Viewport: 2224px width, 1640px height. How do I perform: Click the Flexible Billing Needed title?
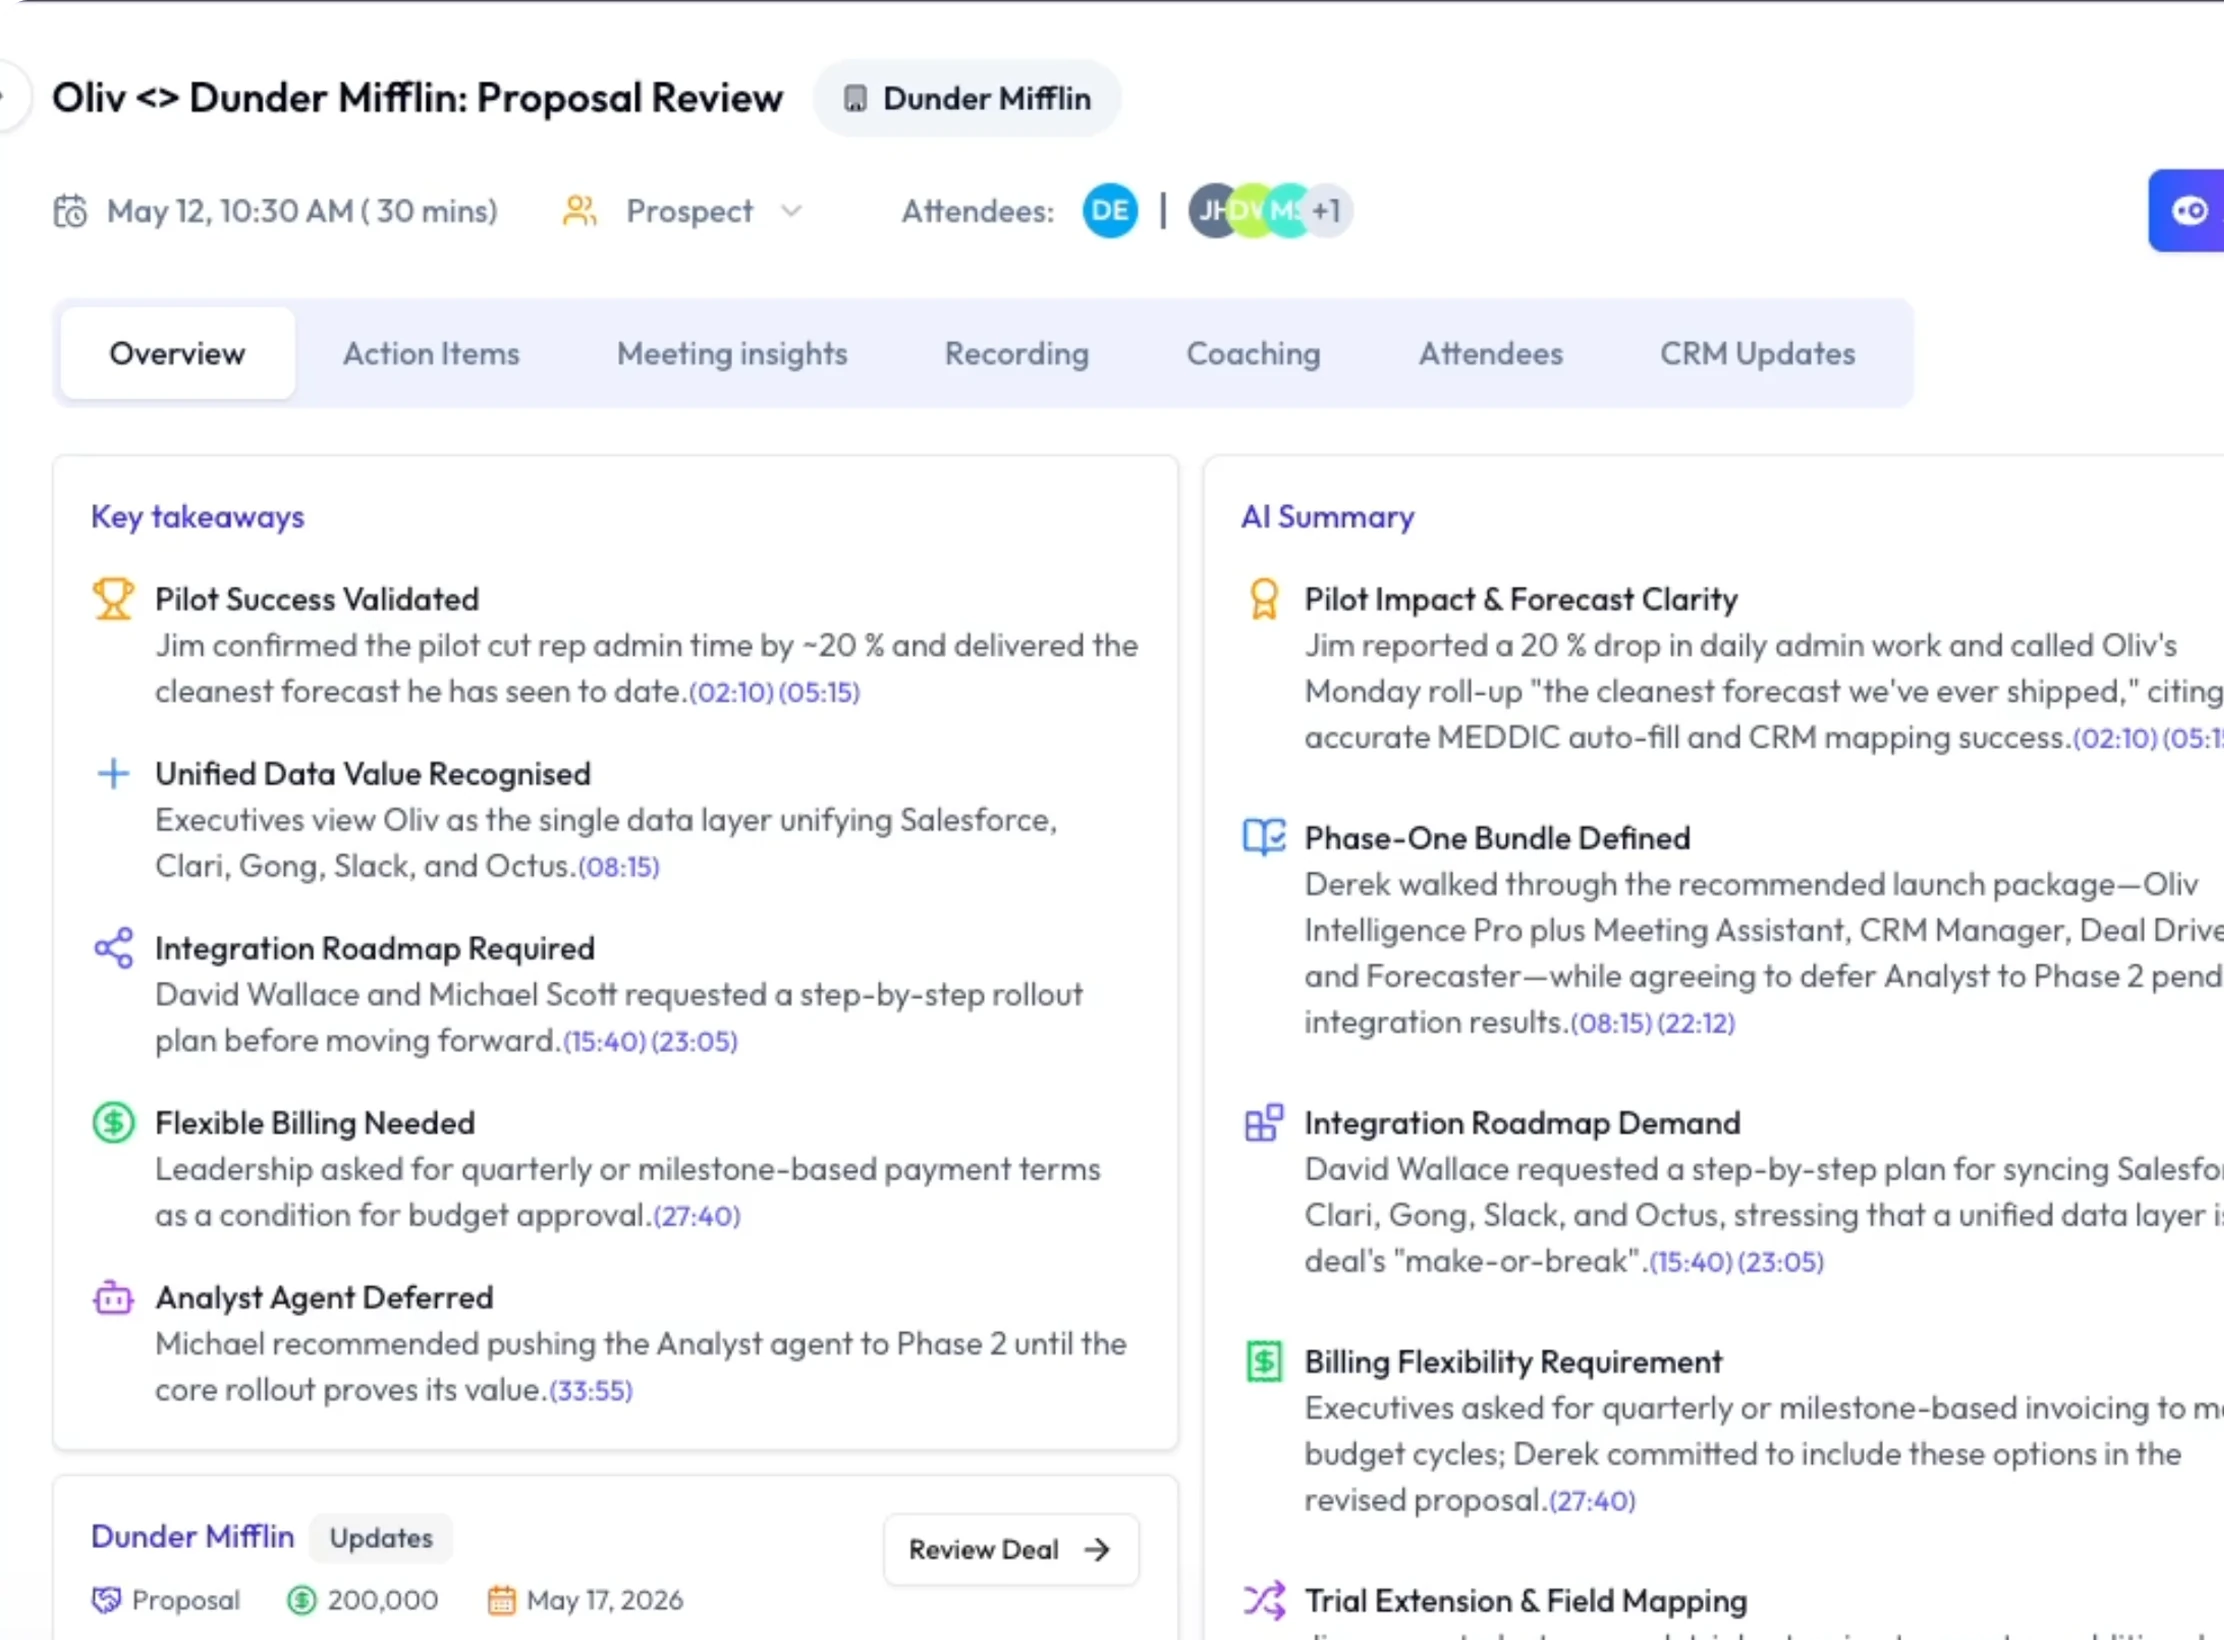315,1122
